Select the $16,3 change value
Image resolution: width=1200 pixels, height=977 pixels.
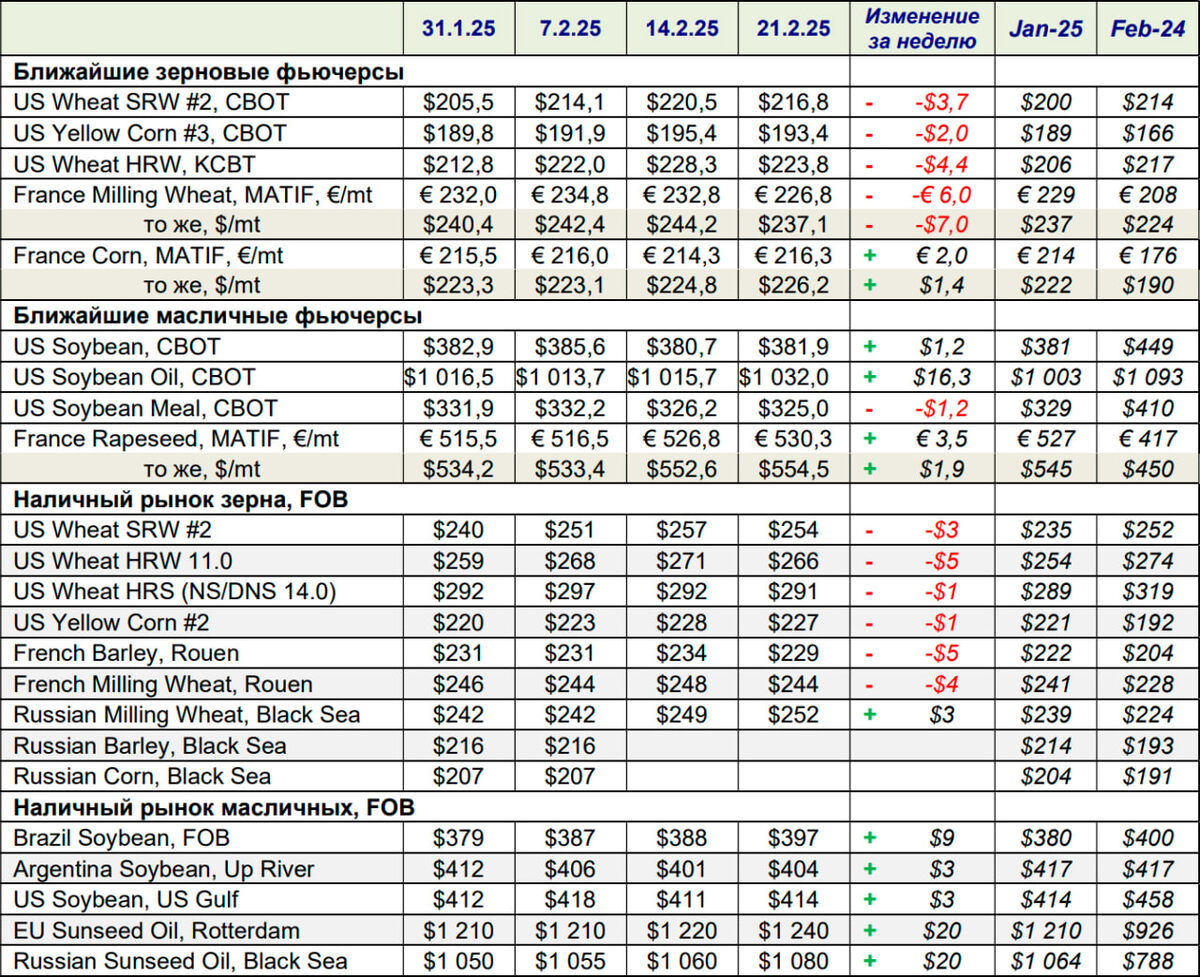click(940, 377)
